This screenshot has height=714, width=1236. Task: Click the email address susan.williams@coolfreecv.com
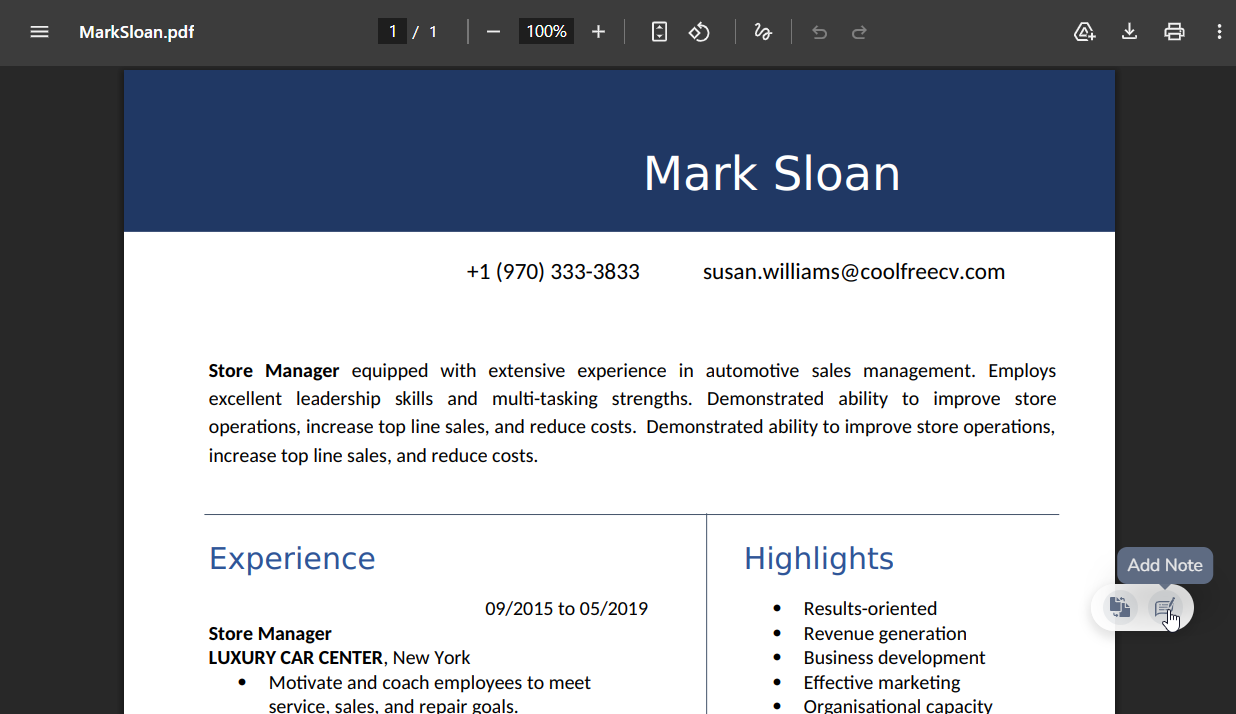[853, 272]
